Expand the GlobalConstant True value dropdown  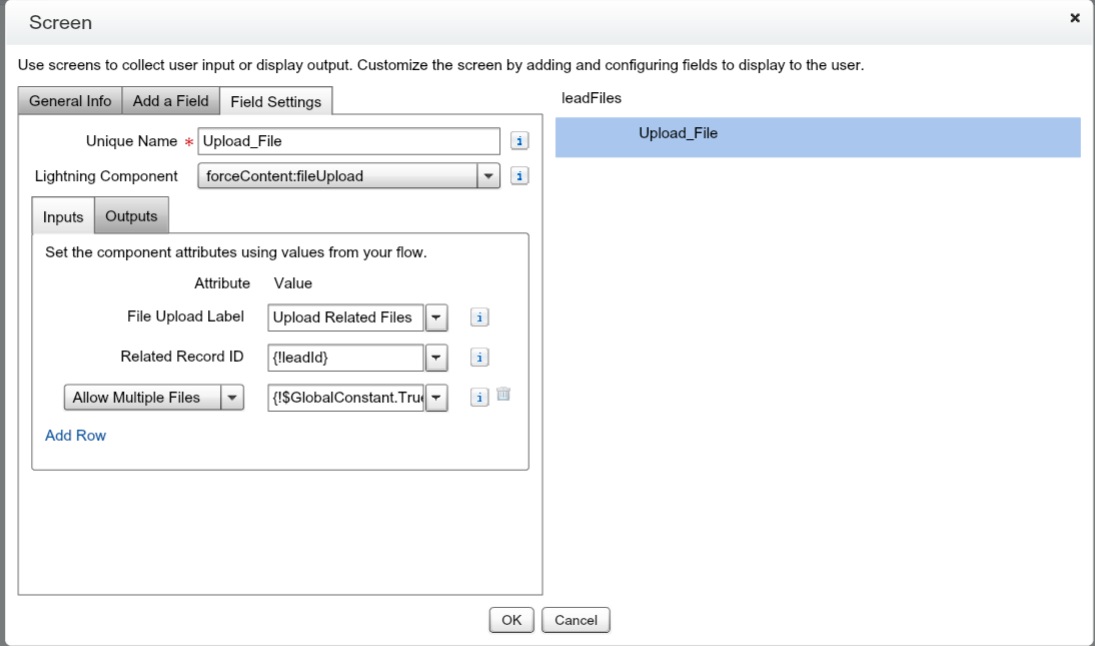click(x=436, y=397)
